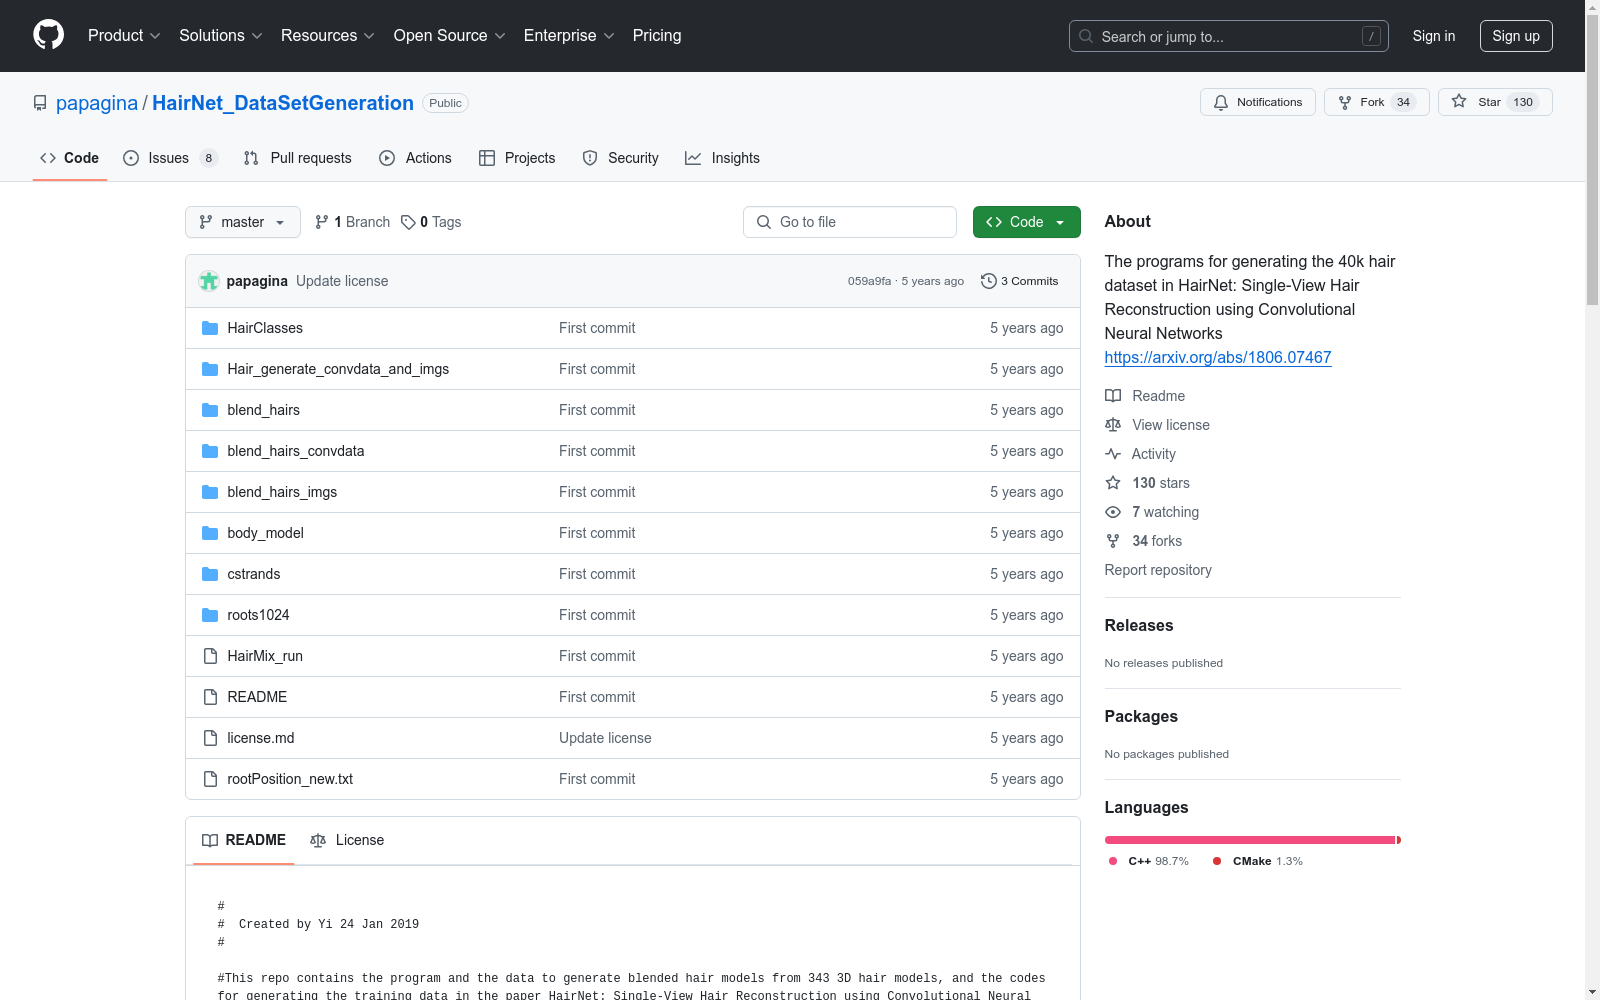Open commit hash 059a9fa
This screenshot has height=1000, width=1600.
(869, 281)
